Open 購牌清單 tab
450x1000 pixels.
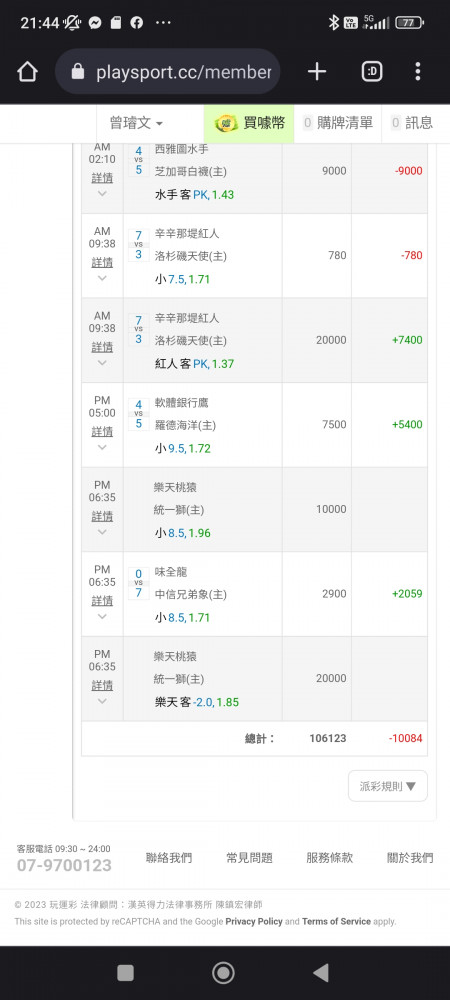(338, 123)
